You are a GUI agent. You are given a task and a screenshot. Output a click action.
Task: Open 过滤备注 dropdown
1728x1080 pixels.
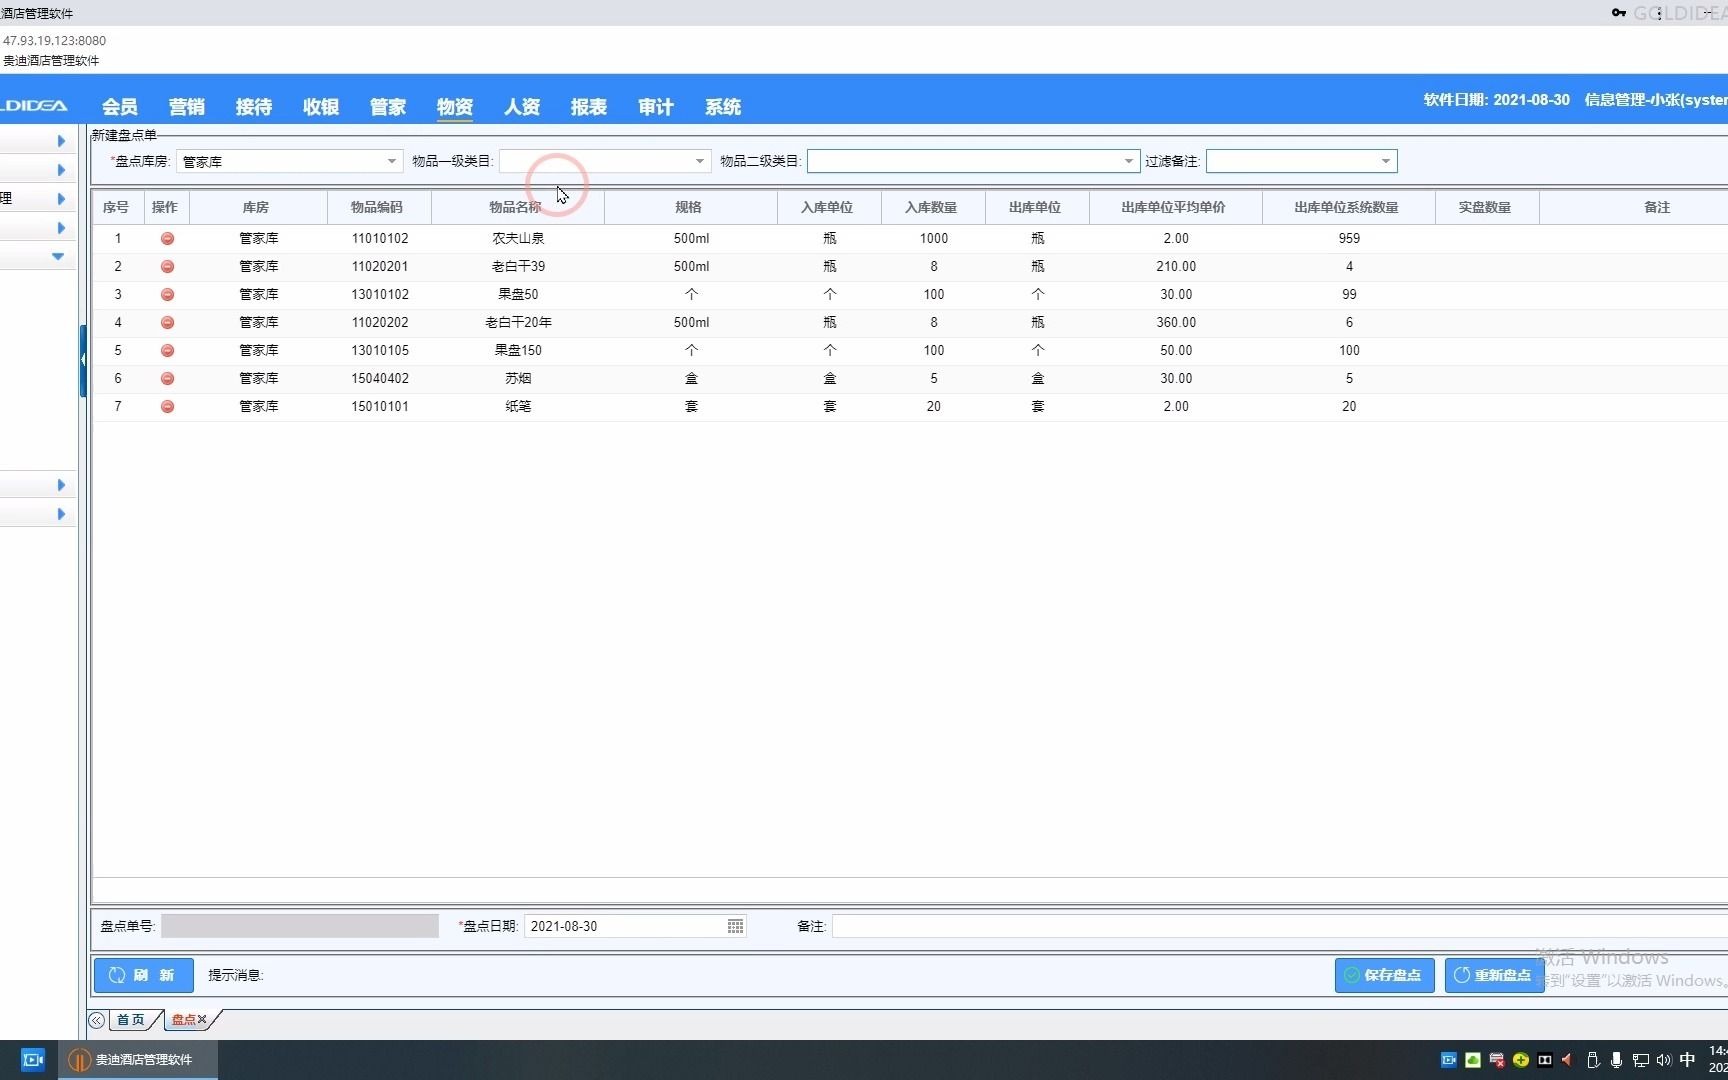[1385, 161]
